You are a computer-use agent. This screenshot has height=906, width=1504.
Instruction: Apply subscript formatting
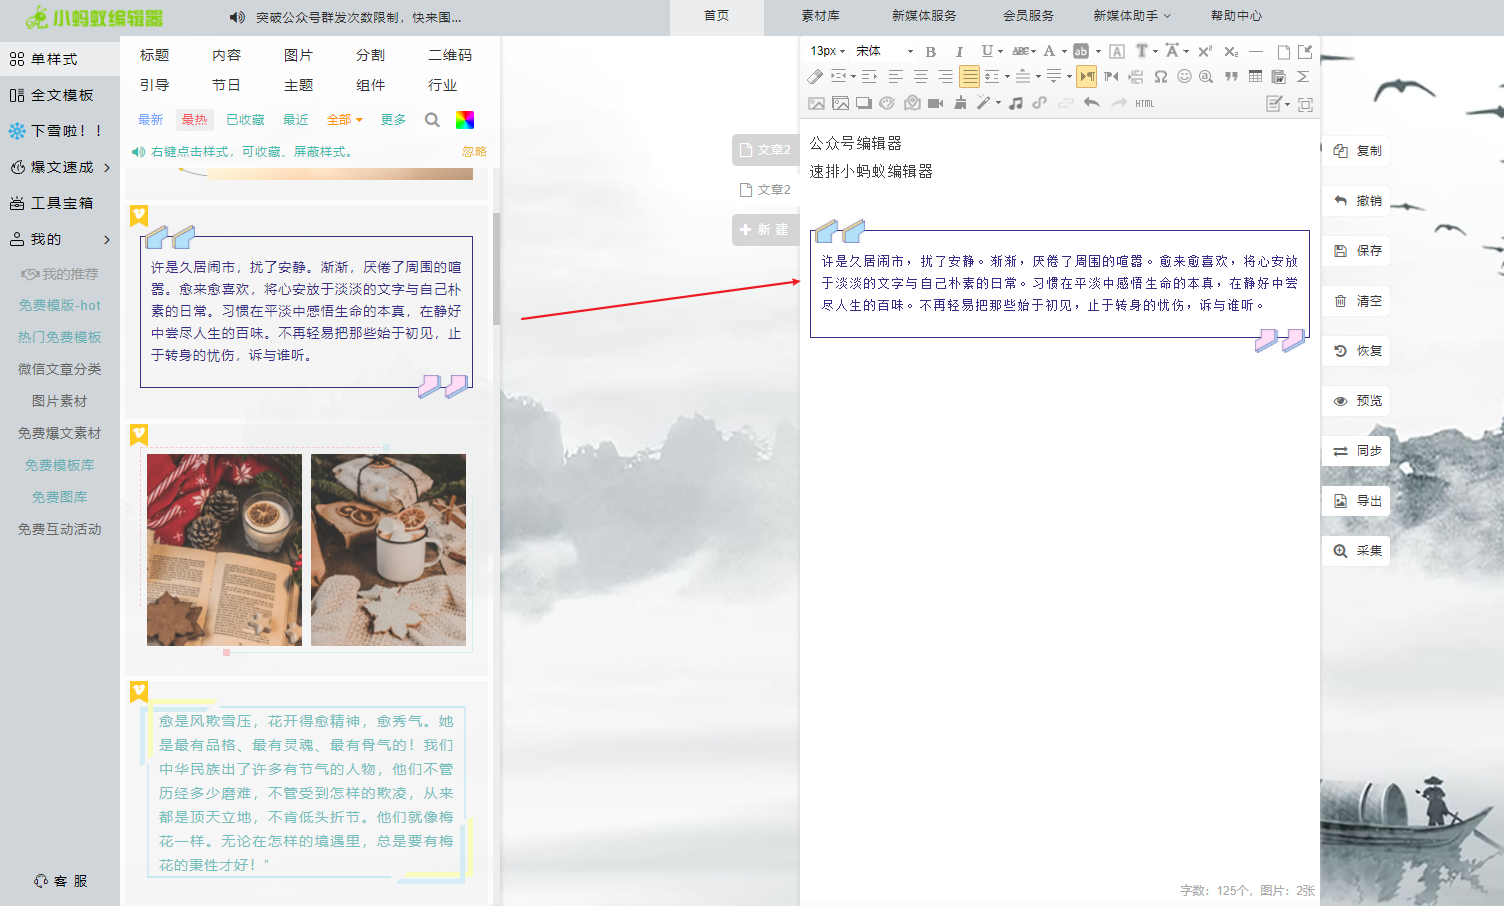point(1231,51)
